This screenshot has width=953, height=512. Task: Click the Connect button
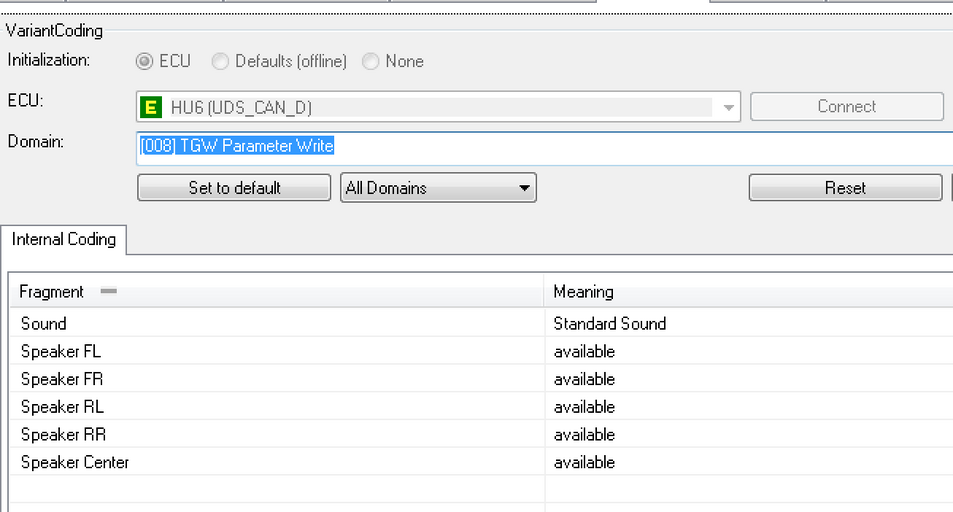coord(846,107)
